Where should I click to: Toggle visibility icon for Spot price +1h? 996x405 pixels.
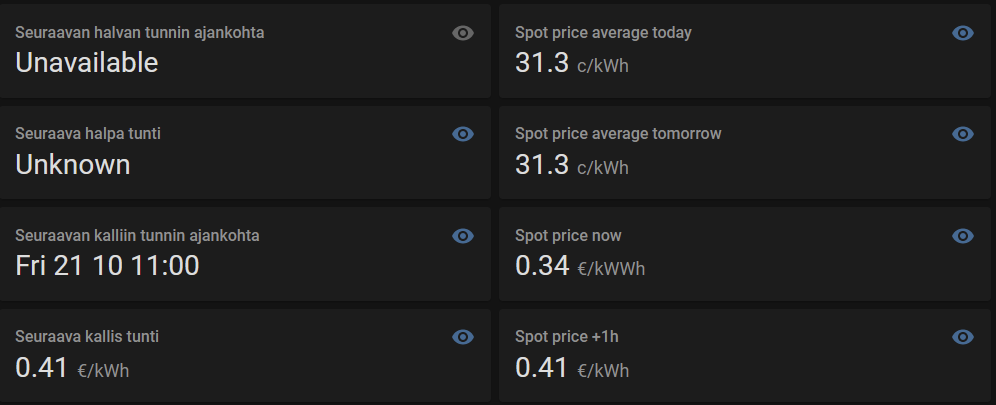coord(963,337)
